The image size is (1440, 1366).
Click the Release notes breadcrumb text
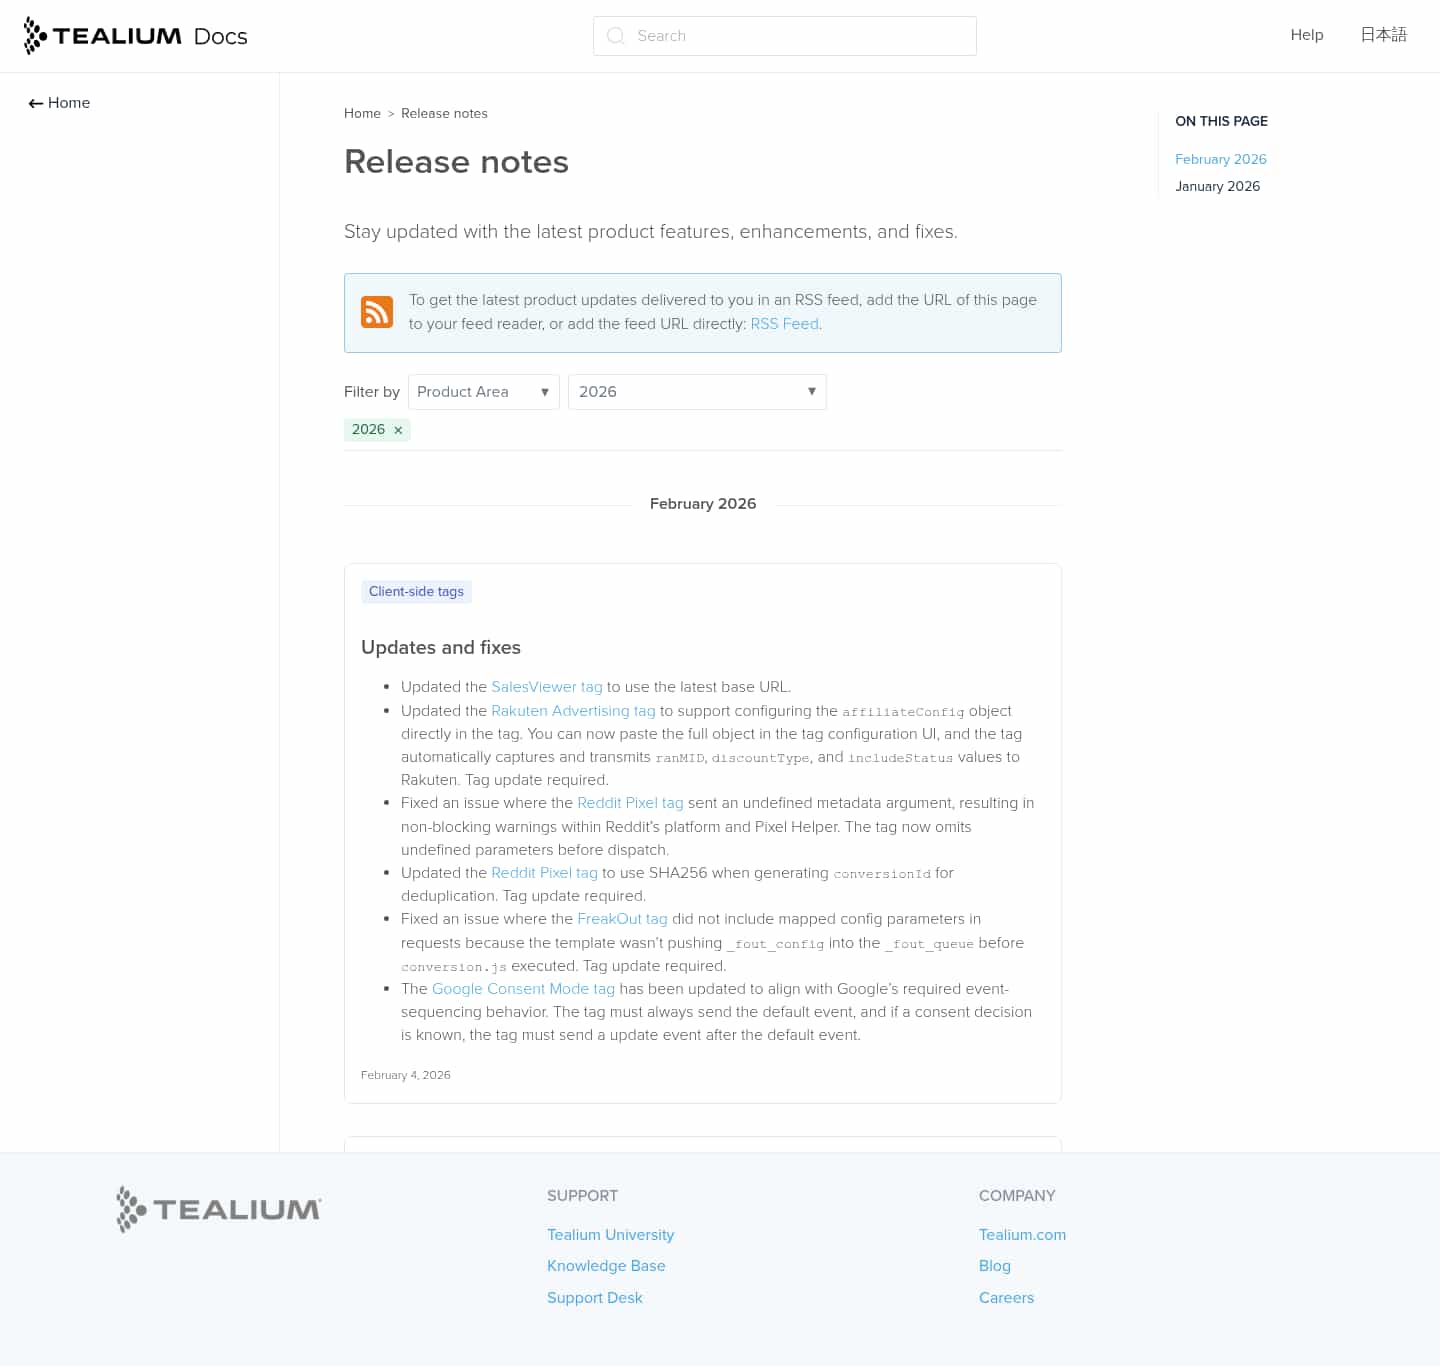tap(444, 114)
